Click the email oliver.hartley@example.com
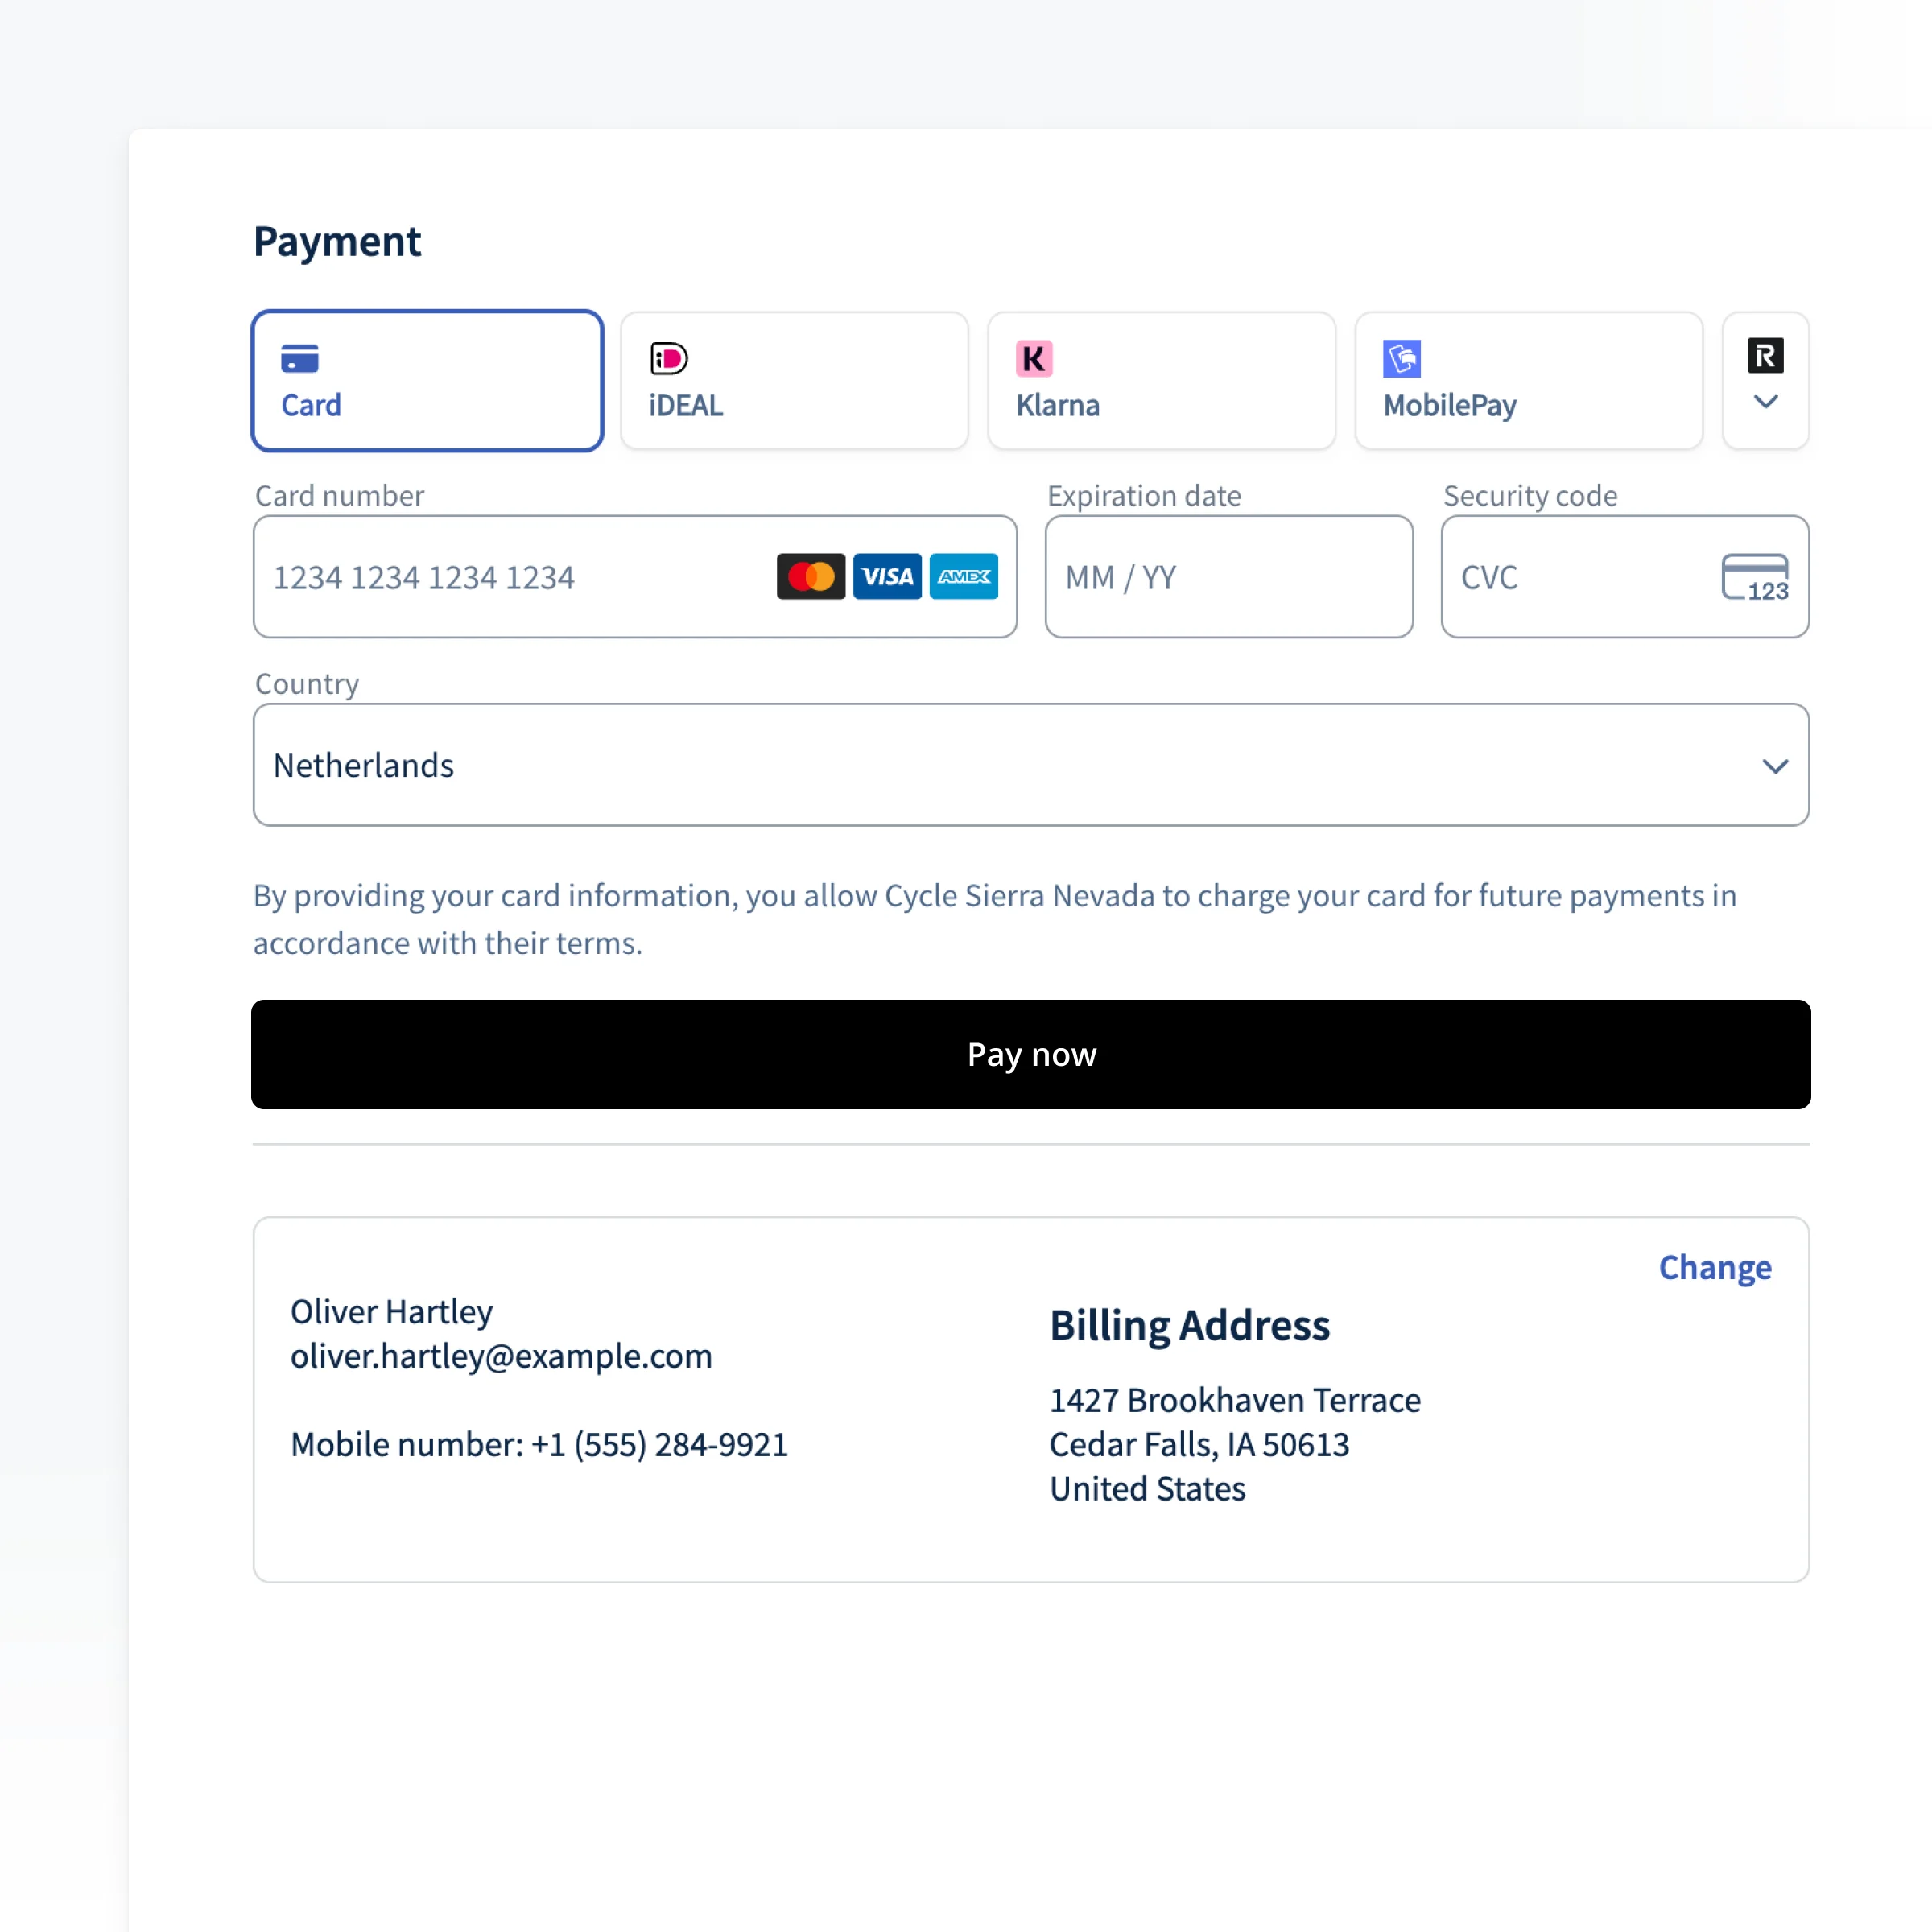The width and height of the screenshot is (1932, 1932). click(501, 1356)
